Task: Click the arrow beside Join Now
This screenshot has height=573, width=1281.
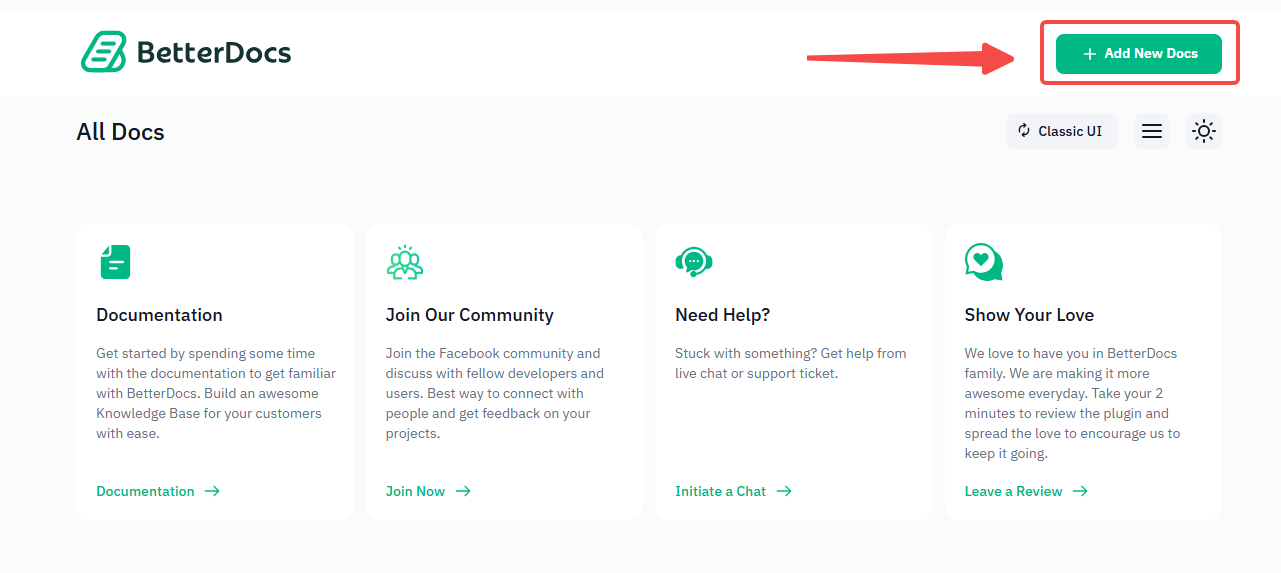Action: 463,491
